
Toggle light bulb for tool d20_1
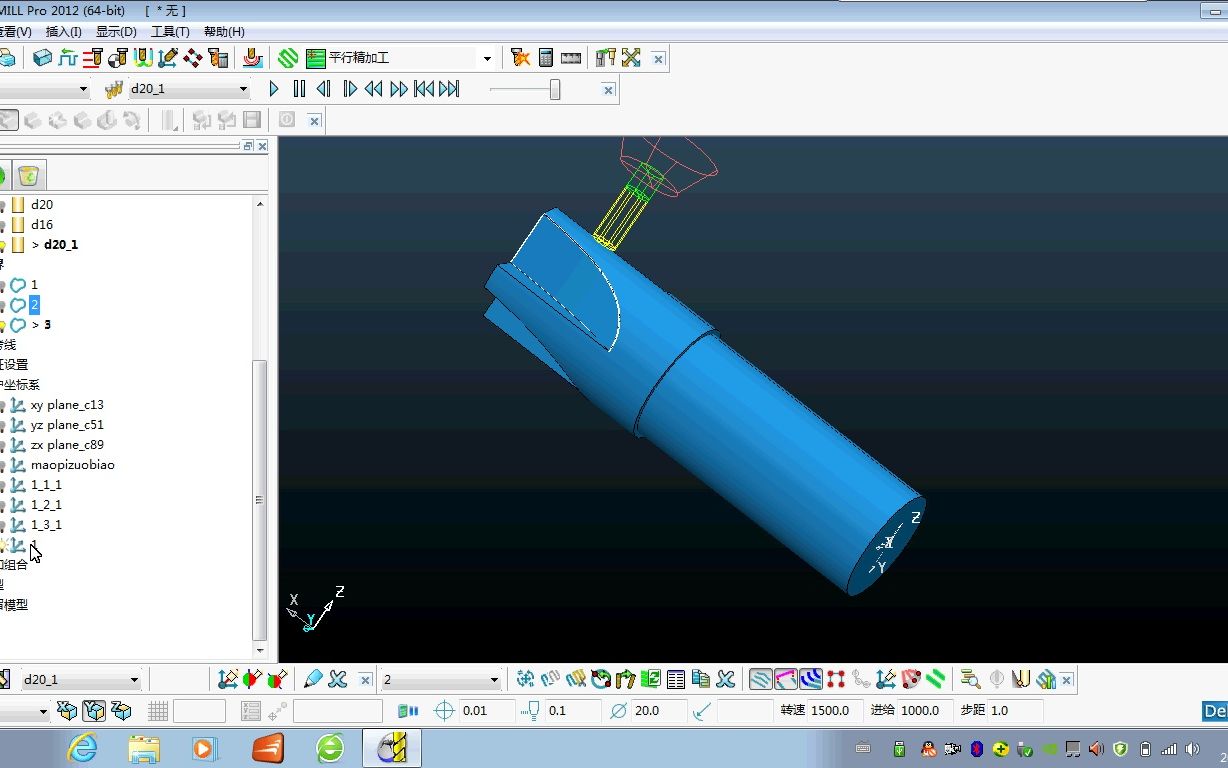pos(3,245)
